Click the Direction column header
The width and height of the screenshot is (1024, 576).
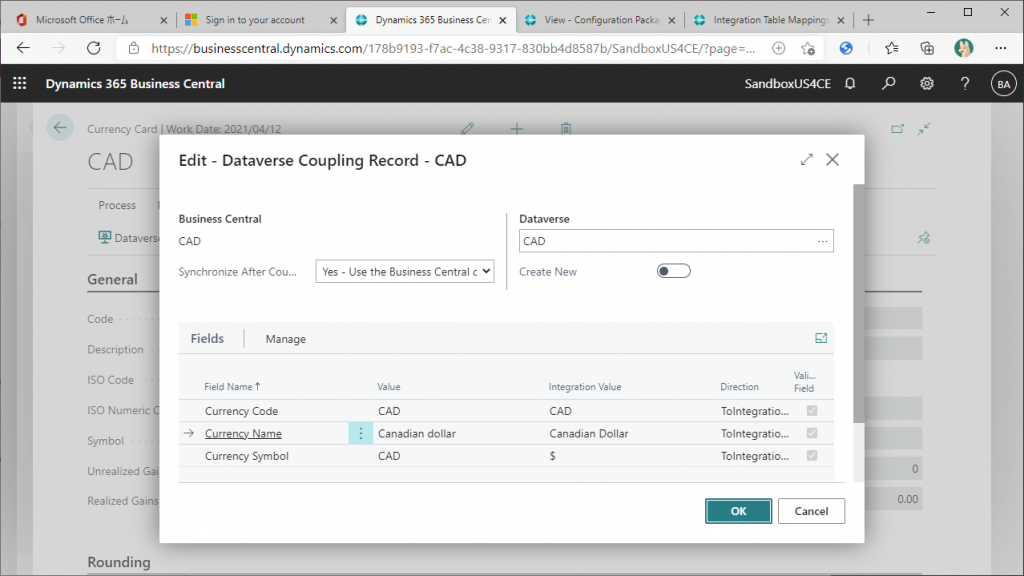(739, 387)
